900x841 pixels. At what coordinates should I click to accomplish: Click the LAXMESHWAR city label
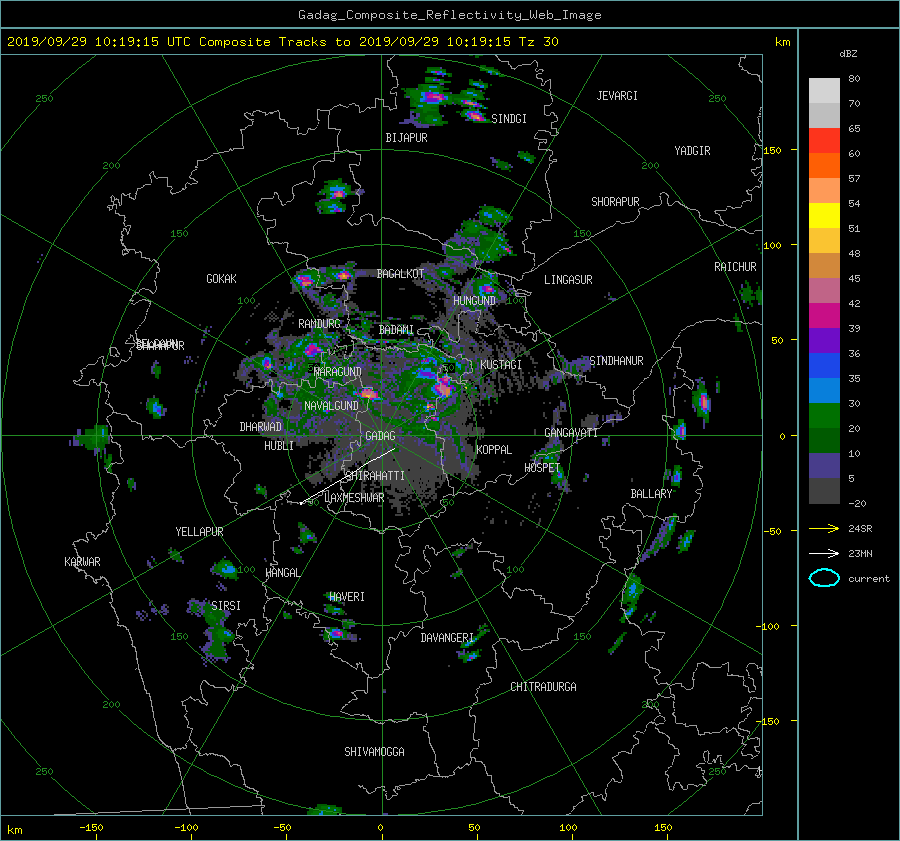(x=354, y=498)
